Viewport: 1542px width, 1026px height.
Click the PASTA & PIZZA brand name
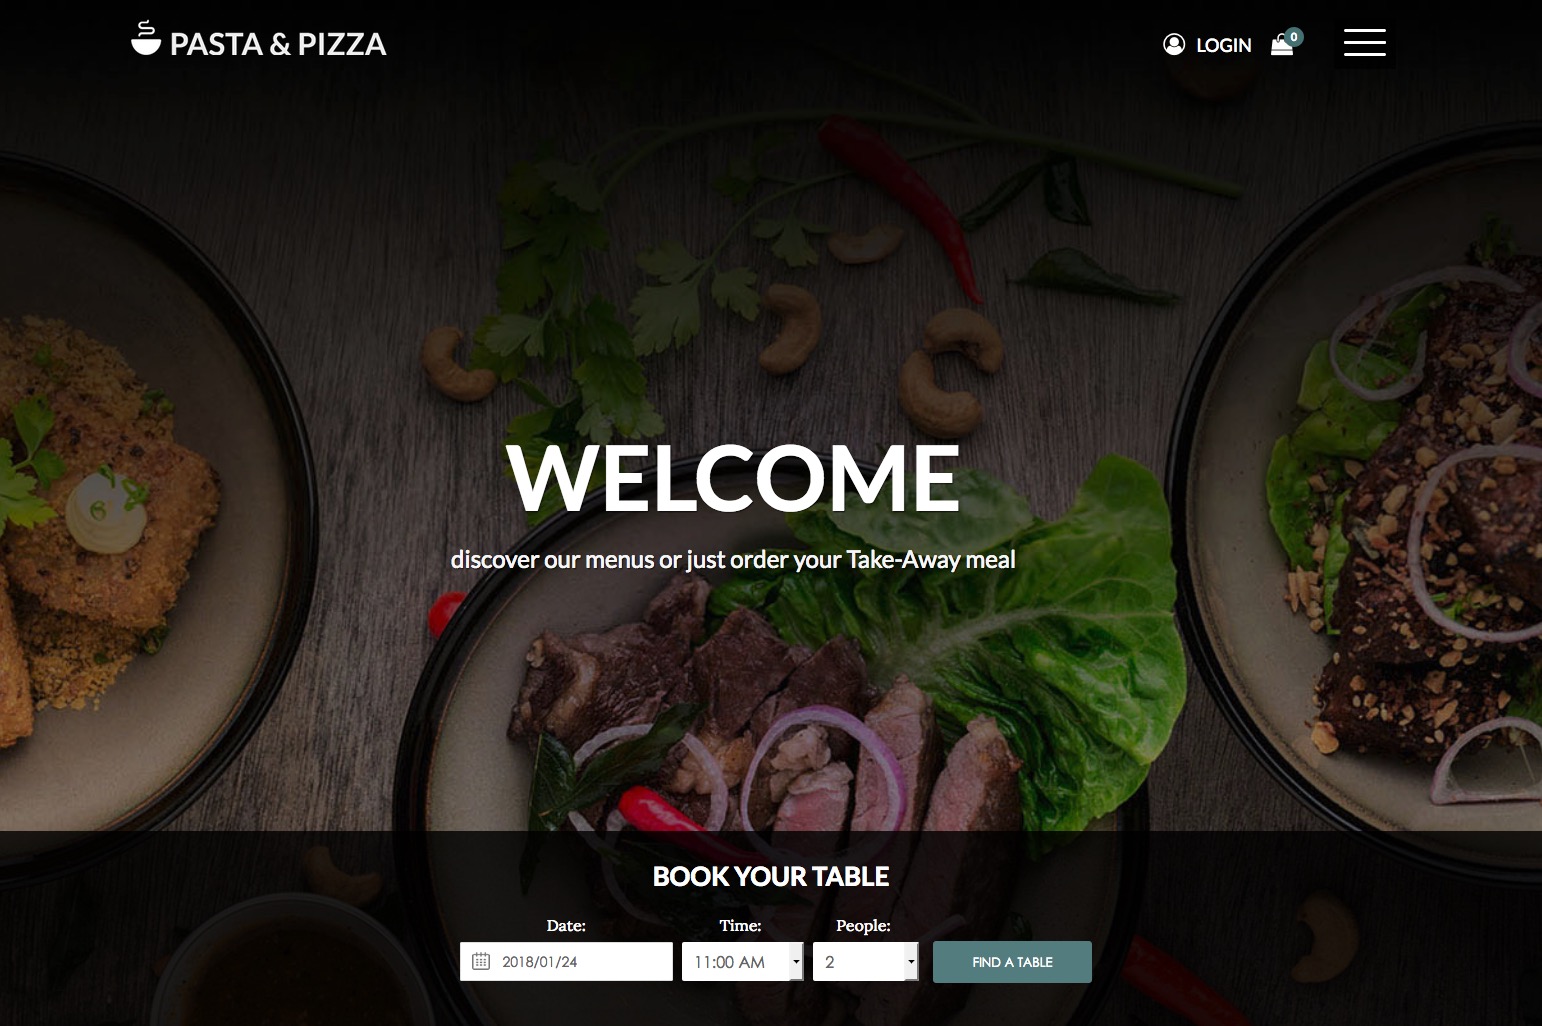click(x=278, y=44)
